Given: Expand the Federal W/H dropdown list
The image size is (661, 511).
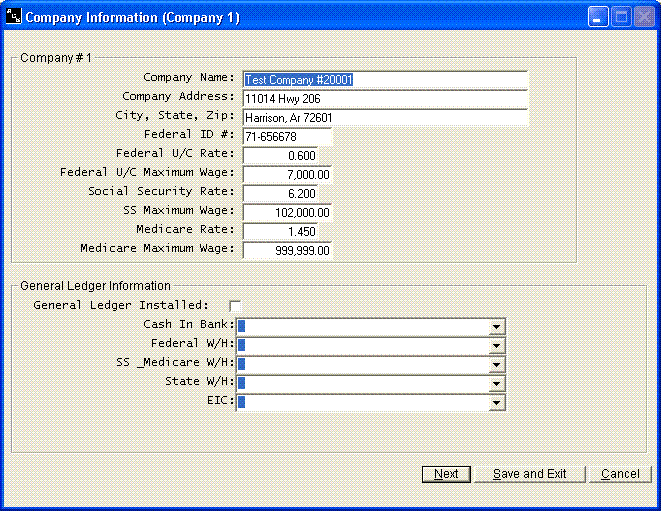Looking at the screenshot, I should tap(496, 345).
